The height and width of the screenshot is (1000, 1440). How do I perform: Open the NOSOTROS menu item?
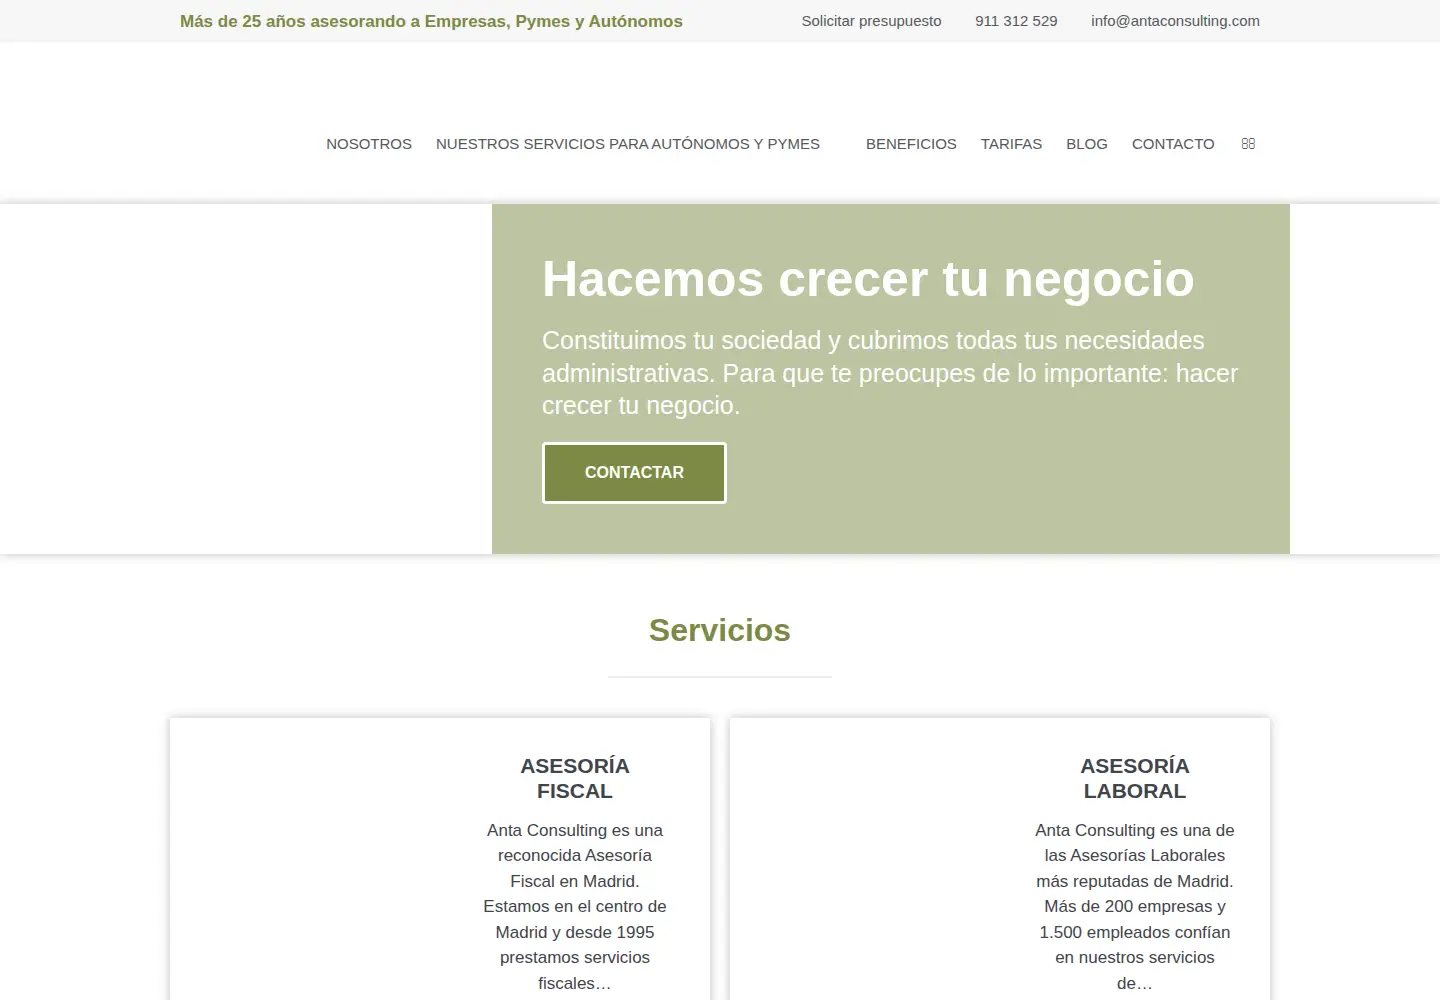[369, 144]
